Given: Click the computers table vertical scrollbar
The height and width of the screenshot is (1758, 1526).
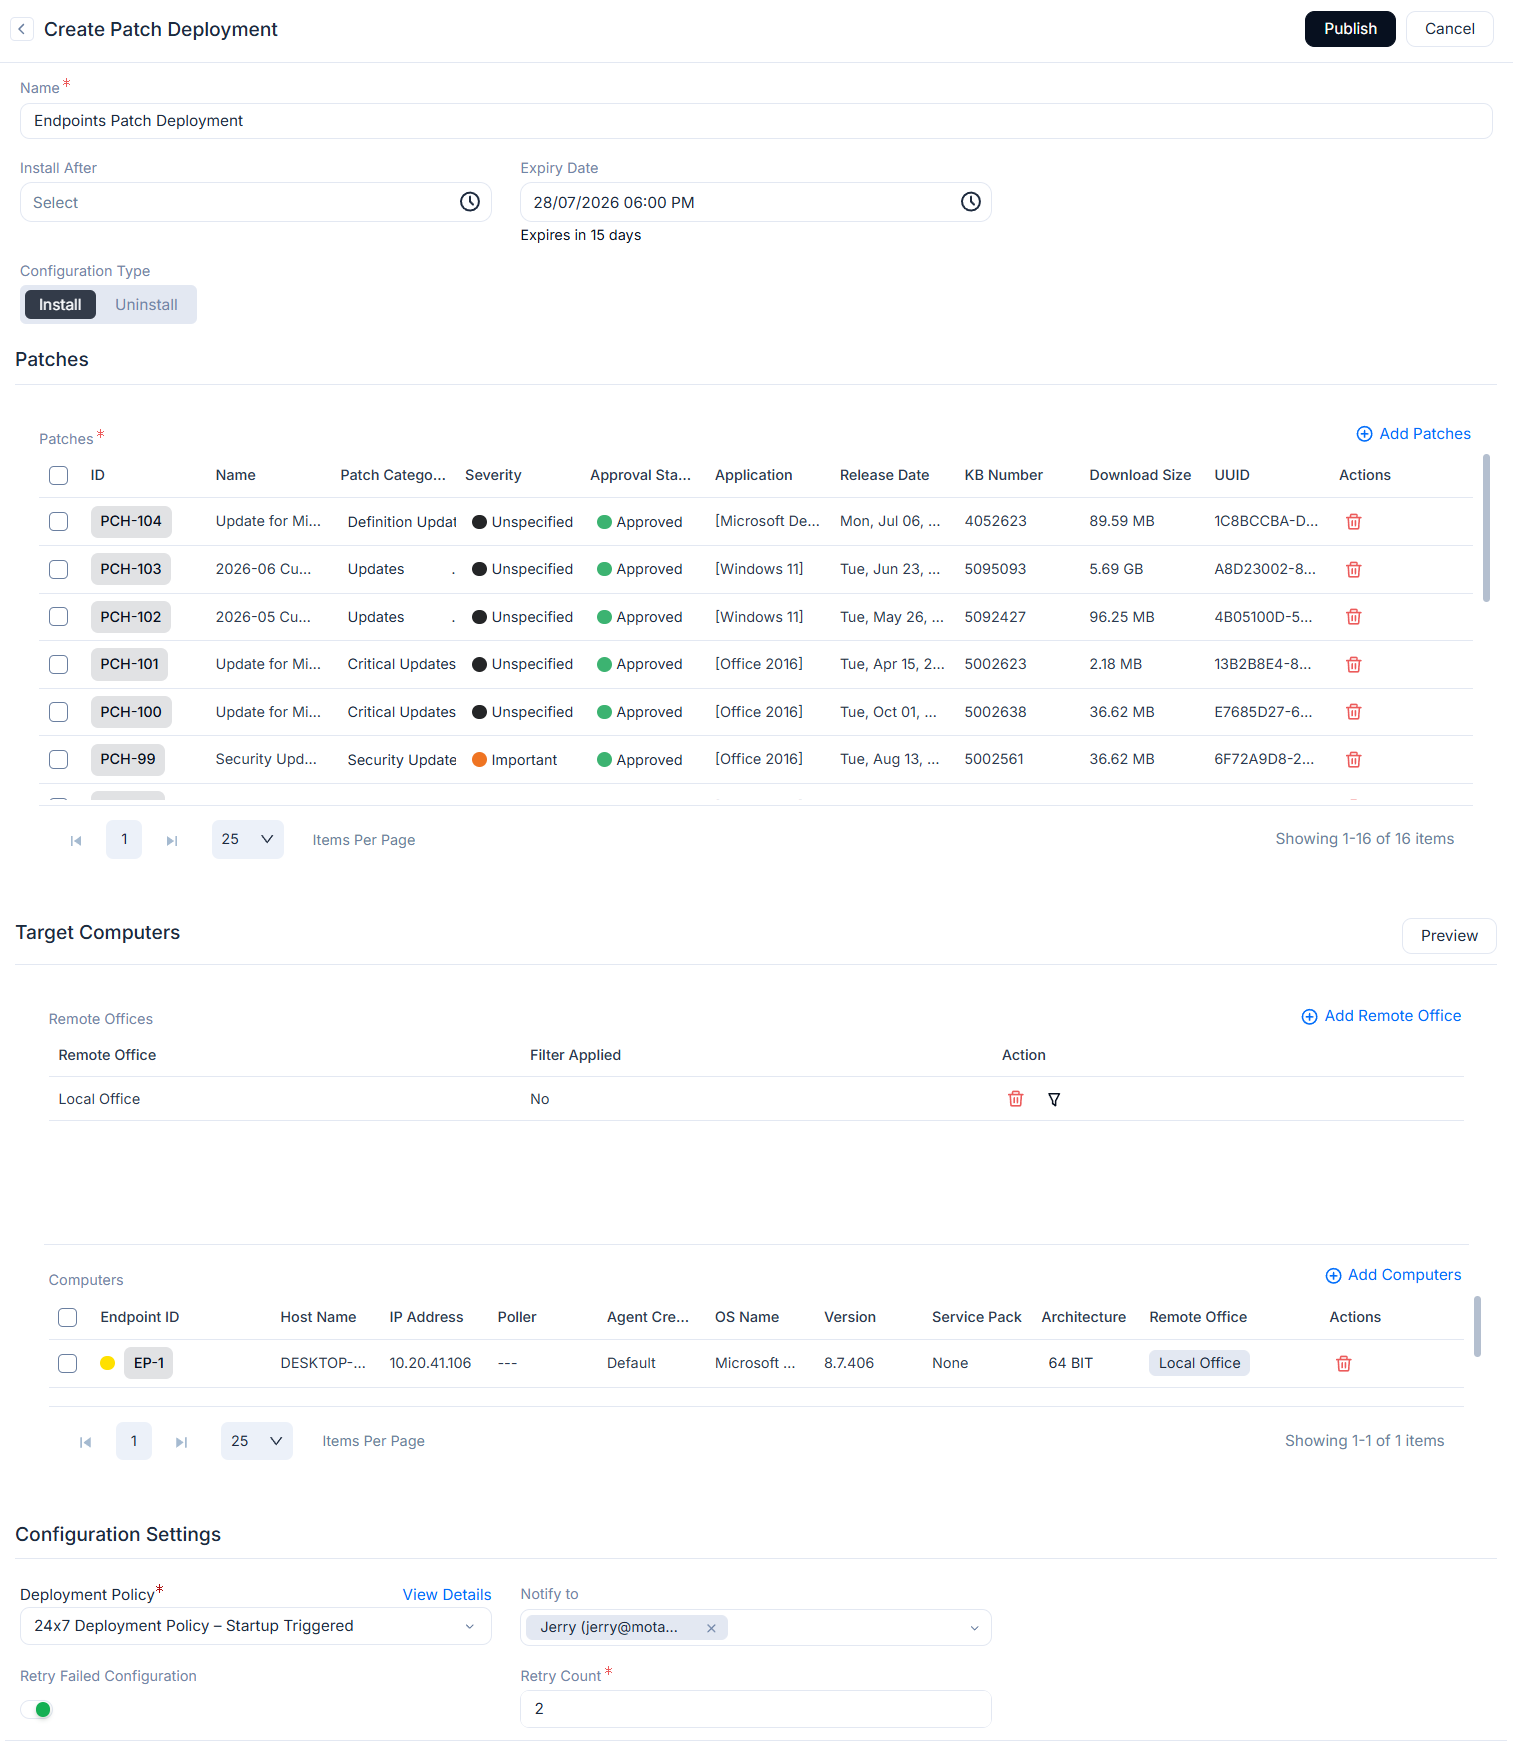Looking at the screenshot, I should [1477, 1326].
